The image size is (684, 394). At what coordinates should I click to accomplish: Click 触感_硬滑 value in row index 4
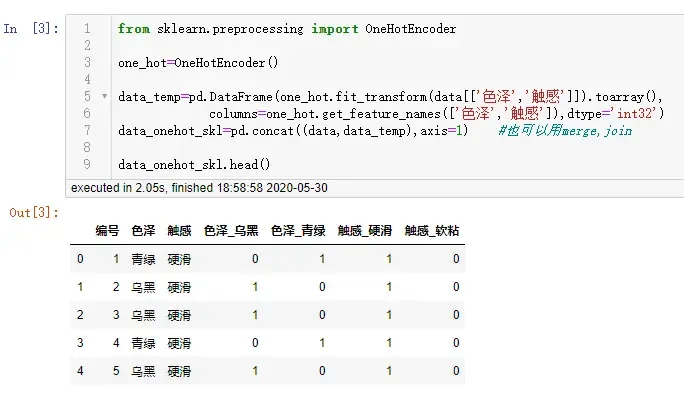point(389,370)
